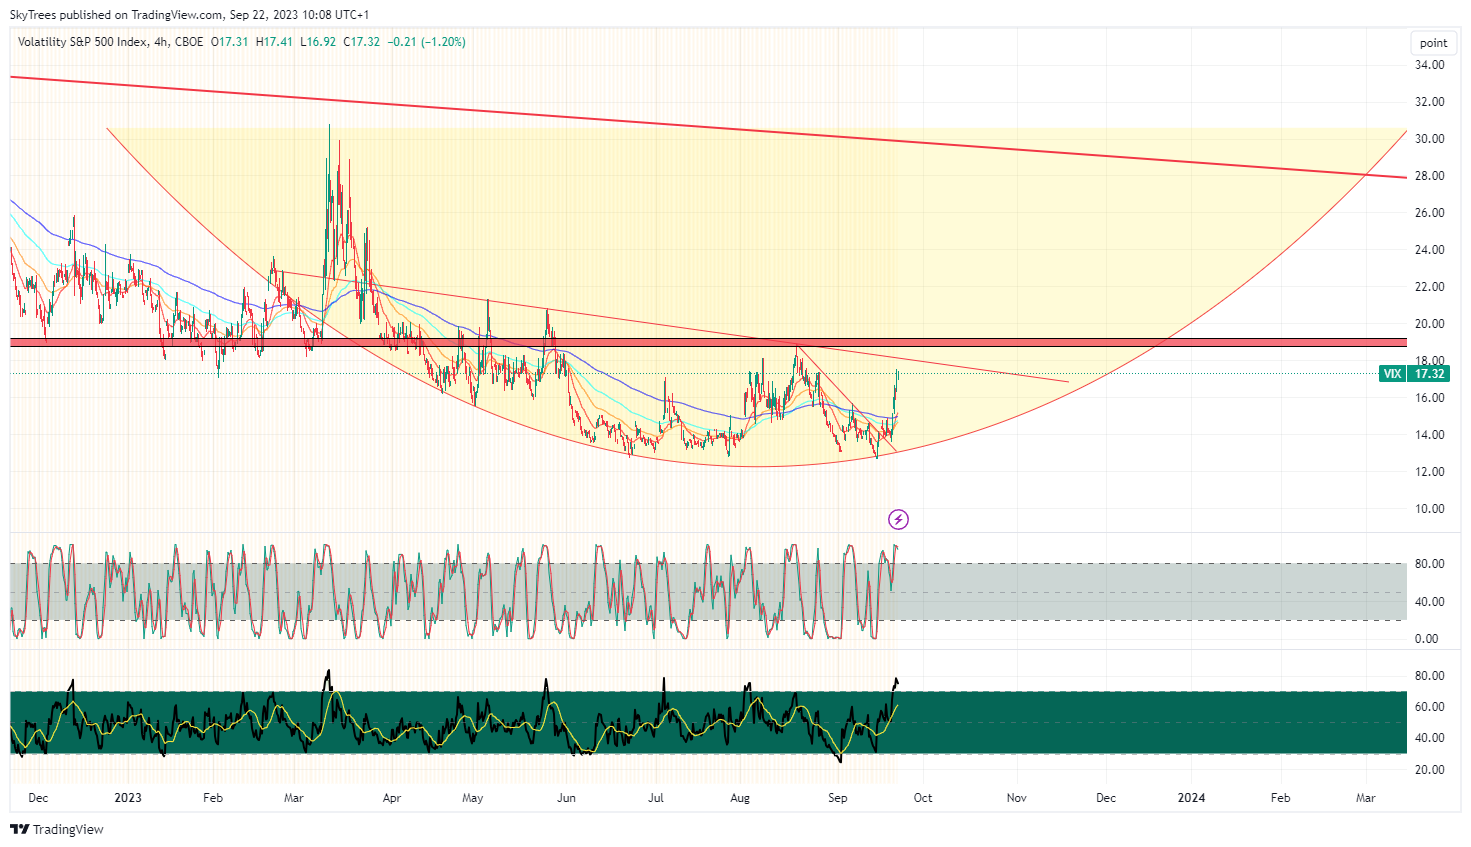This screenshot has width=1471, height=847.
Task: Click the 24.00 price axis label
Action: [x=1430, y=250]
